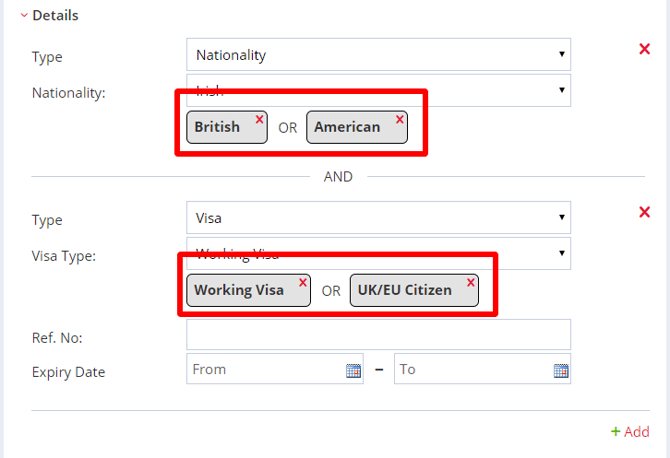Remove the UK/EU Citizen tag
670x458 pixels.
pos(470,282)
